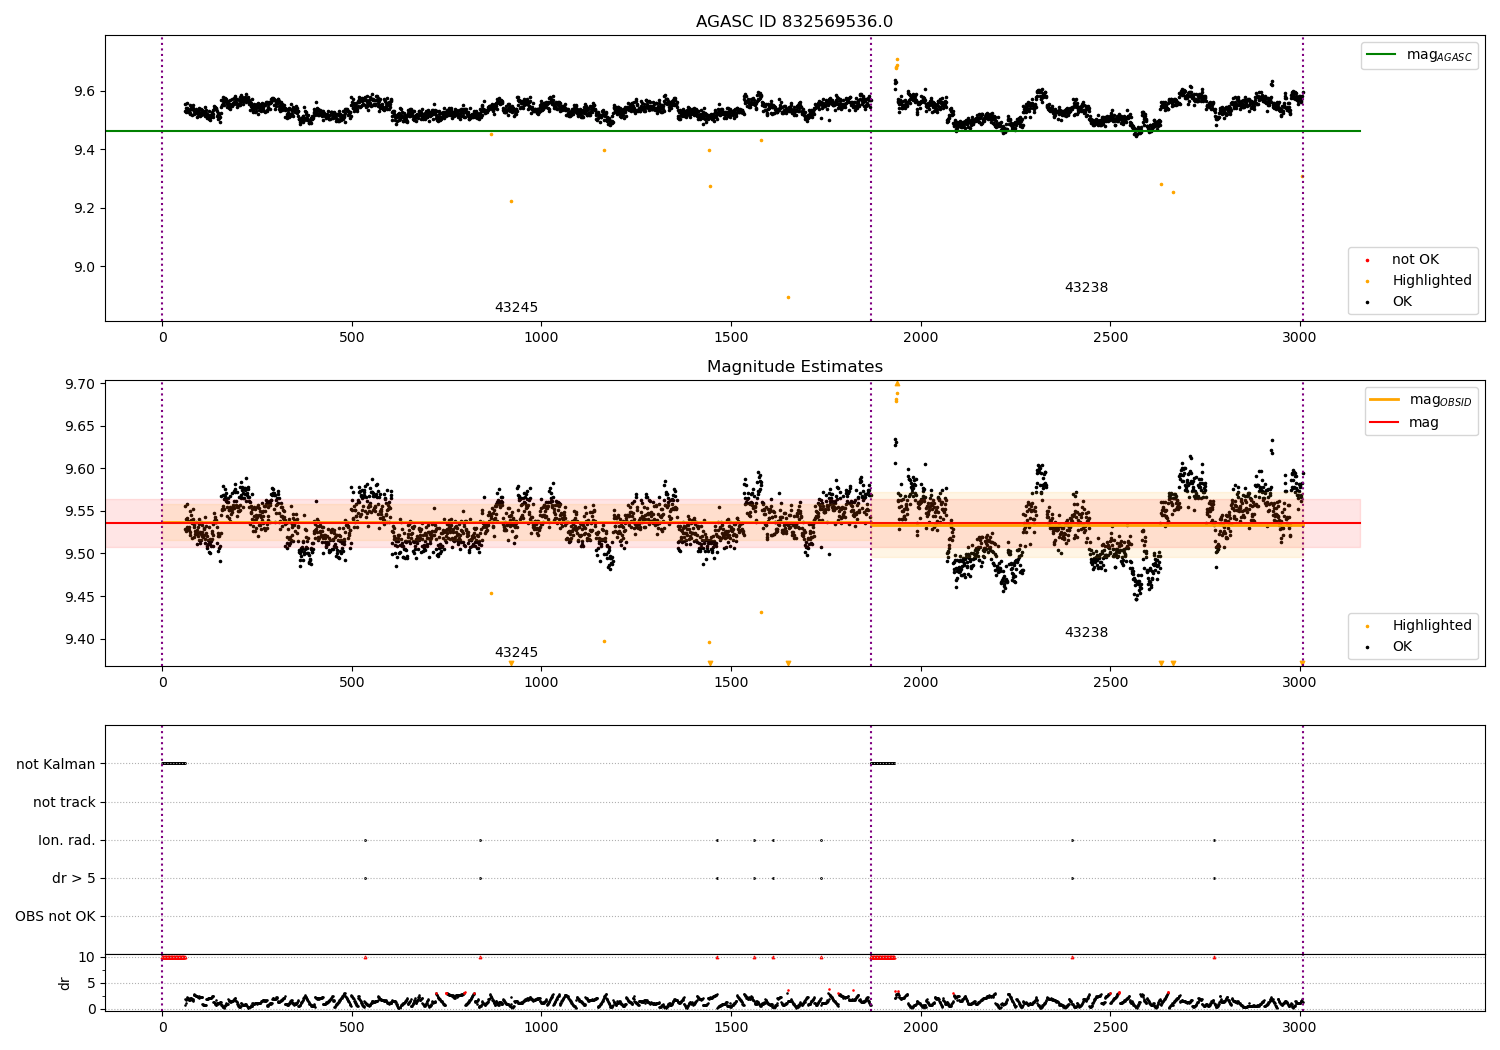
Task: Click the 9.65 y-axis tick in middle plot
Action: pyautogui.click(x=78, y=427)
